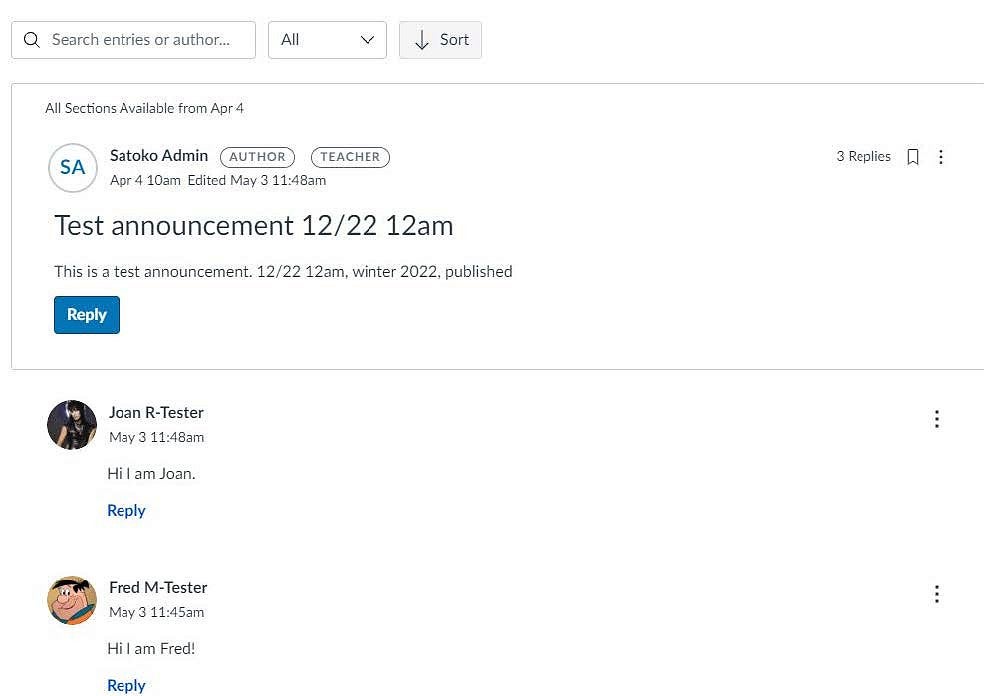Reply to Fred's message

[126, 685]
